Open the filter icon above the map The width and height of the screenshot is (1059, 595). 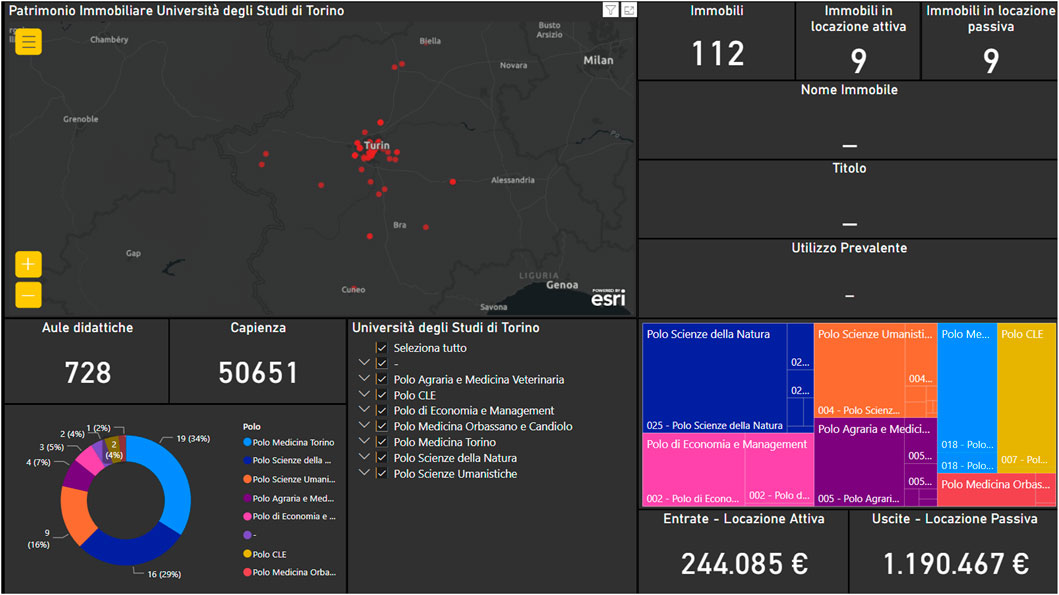pyautogui.click(x=611, y=9)
